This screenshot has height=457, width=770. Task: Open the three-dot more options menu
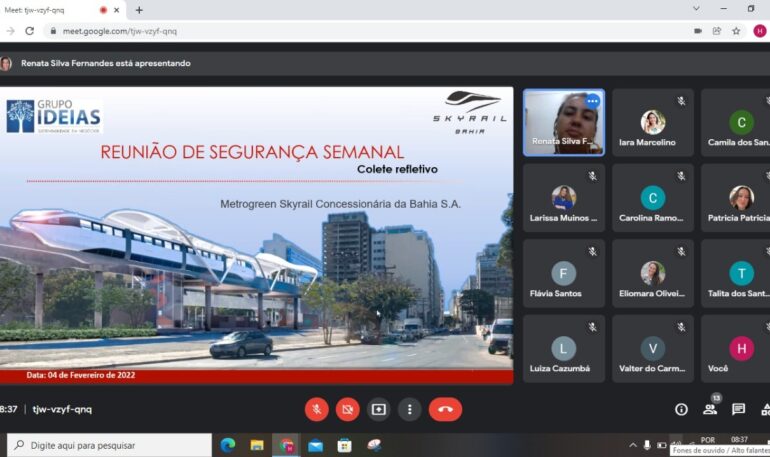click(409, 409)
